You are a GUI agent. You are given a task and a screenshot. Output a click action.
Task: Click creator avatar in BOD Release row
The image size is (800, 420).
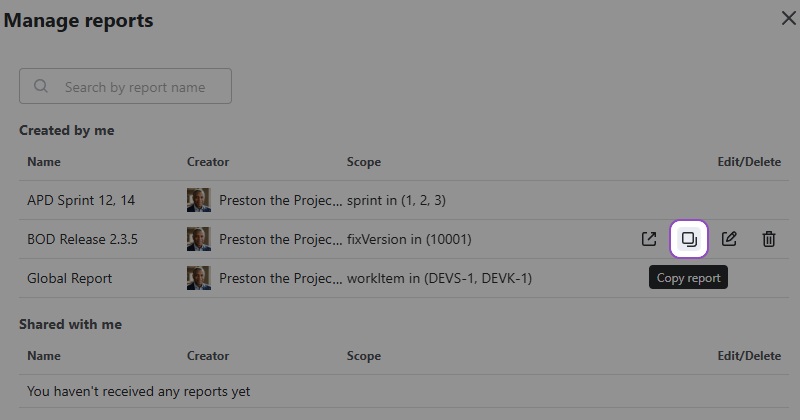(199, 239)
